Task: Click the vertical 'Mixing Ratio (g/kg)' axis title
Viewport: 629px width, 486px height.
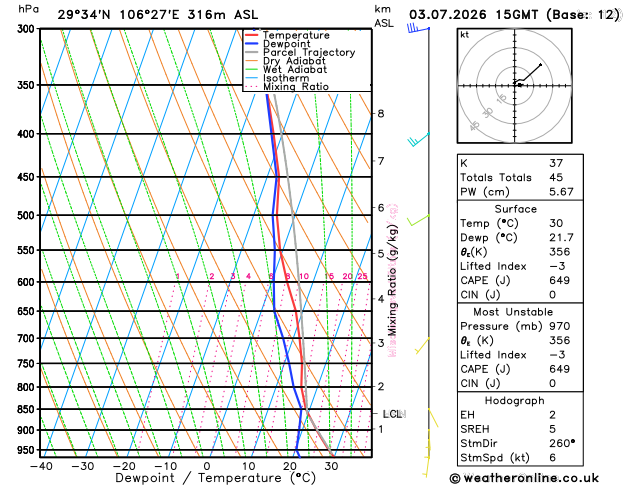Action: tap(392, 280)
